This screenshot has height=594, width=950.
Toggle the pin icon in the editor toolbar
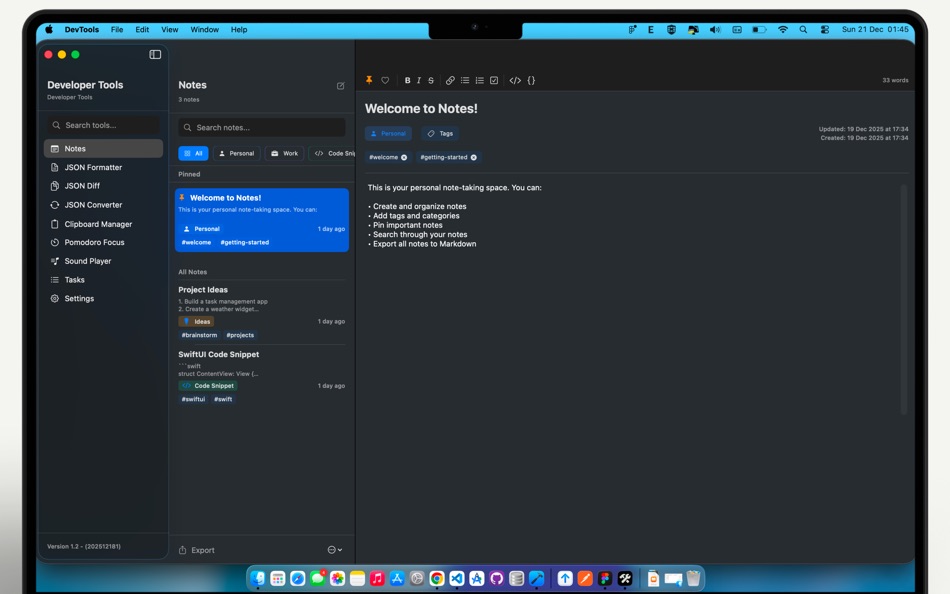coord(369,80)
